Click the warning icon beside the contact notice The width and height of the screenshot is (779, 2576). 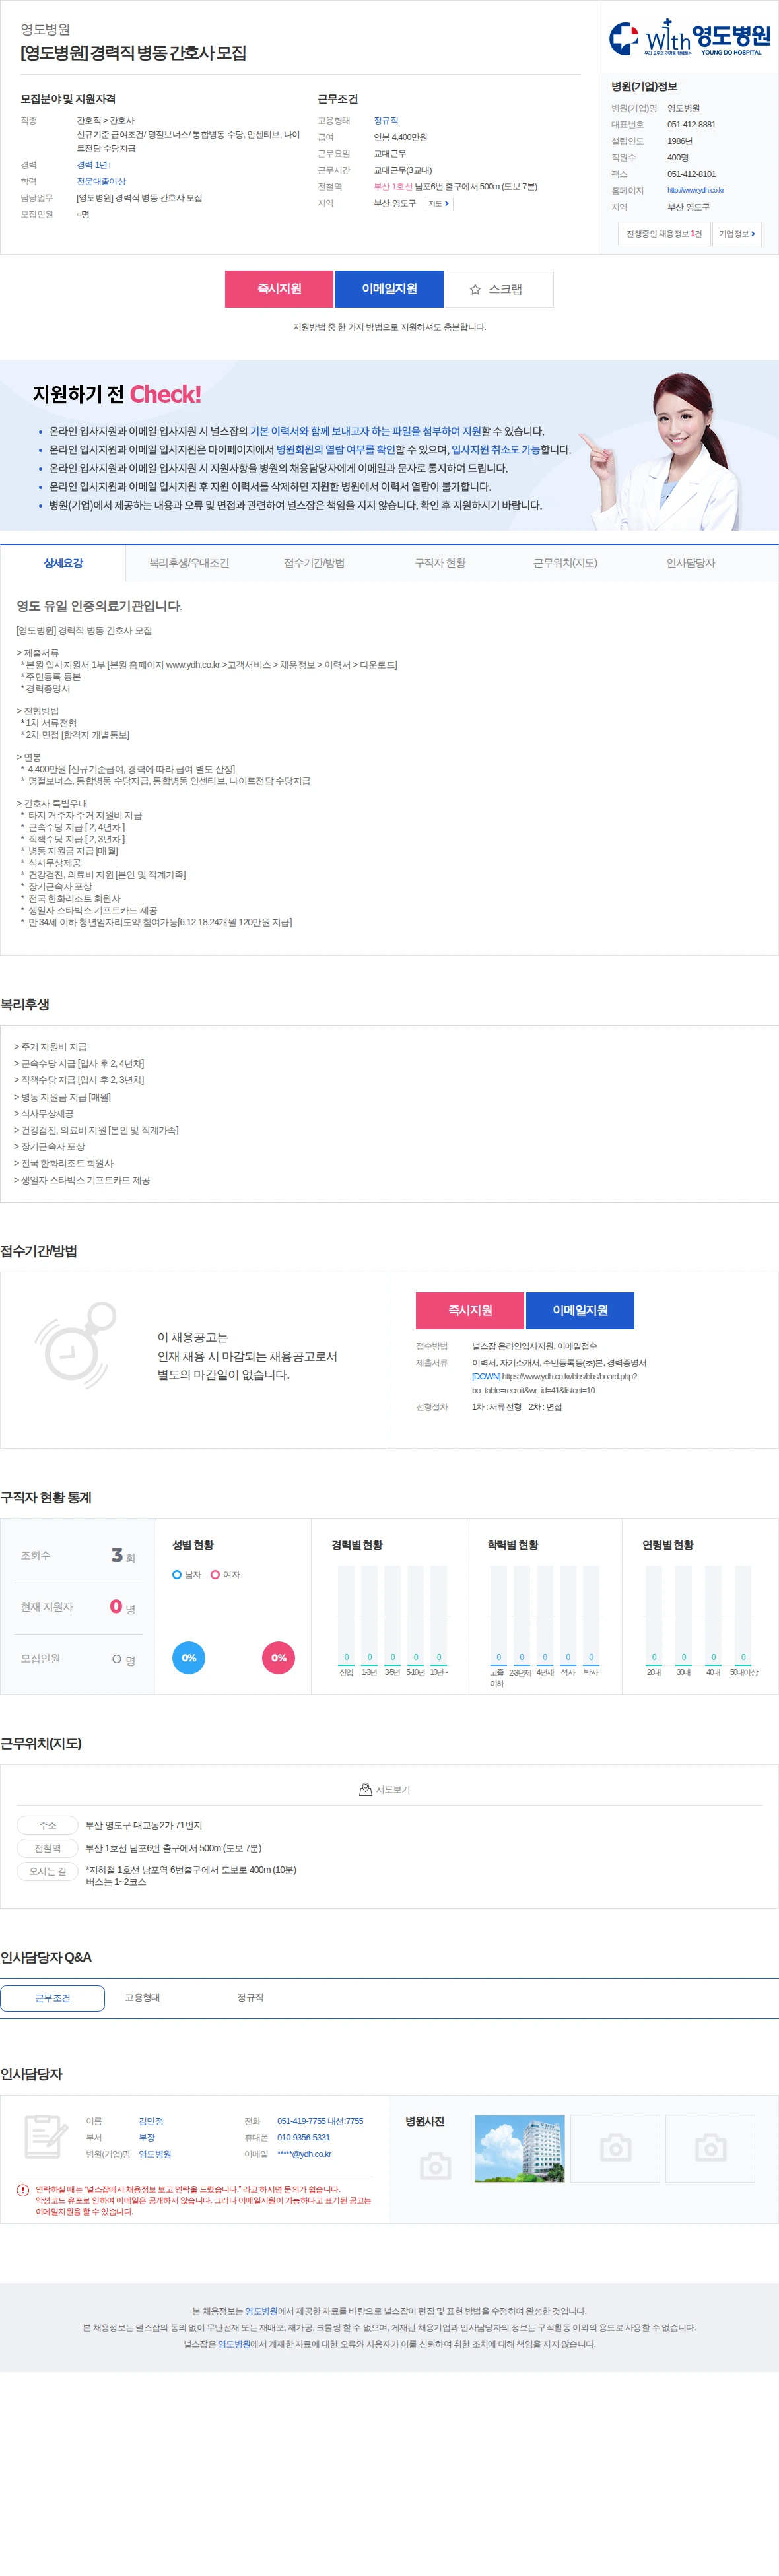pyautogui.click(x=22, y=2189)
